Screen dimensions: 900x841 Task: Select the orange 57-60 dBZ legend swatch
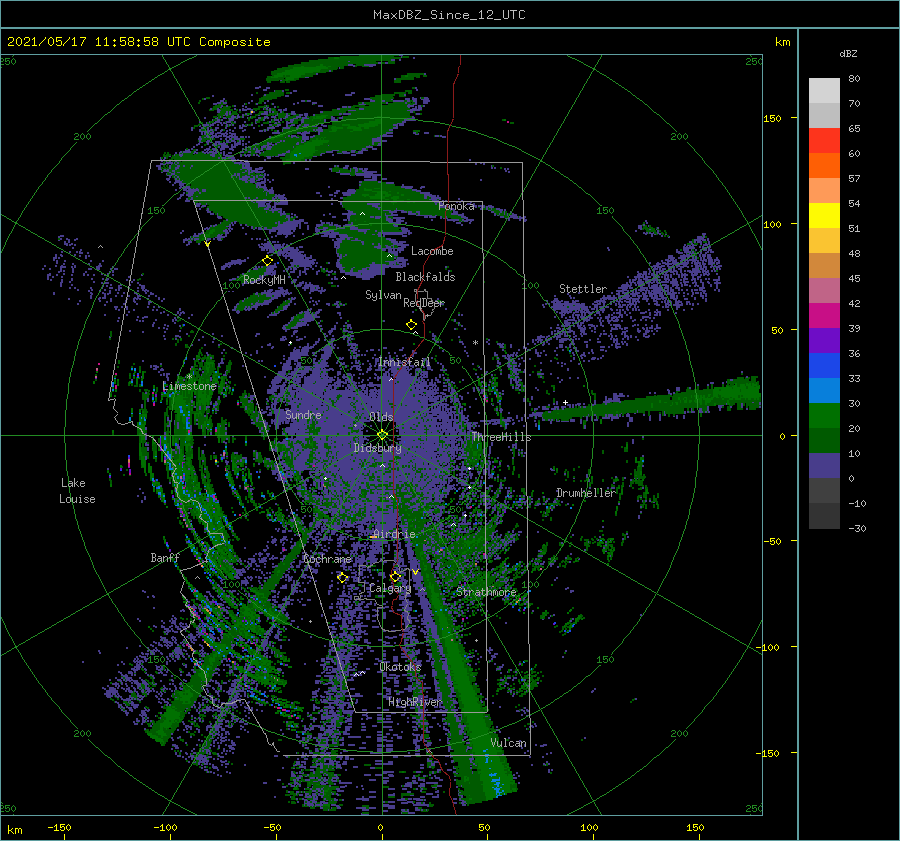824,166
